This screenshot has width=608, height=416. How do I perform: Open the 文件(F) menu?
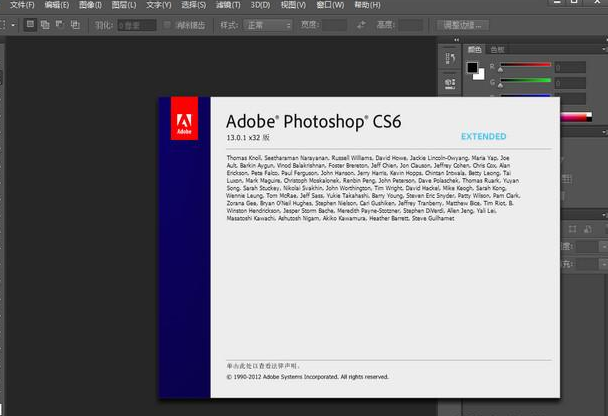[x=22, y=5]
